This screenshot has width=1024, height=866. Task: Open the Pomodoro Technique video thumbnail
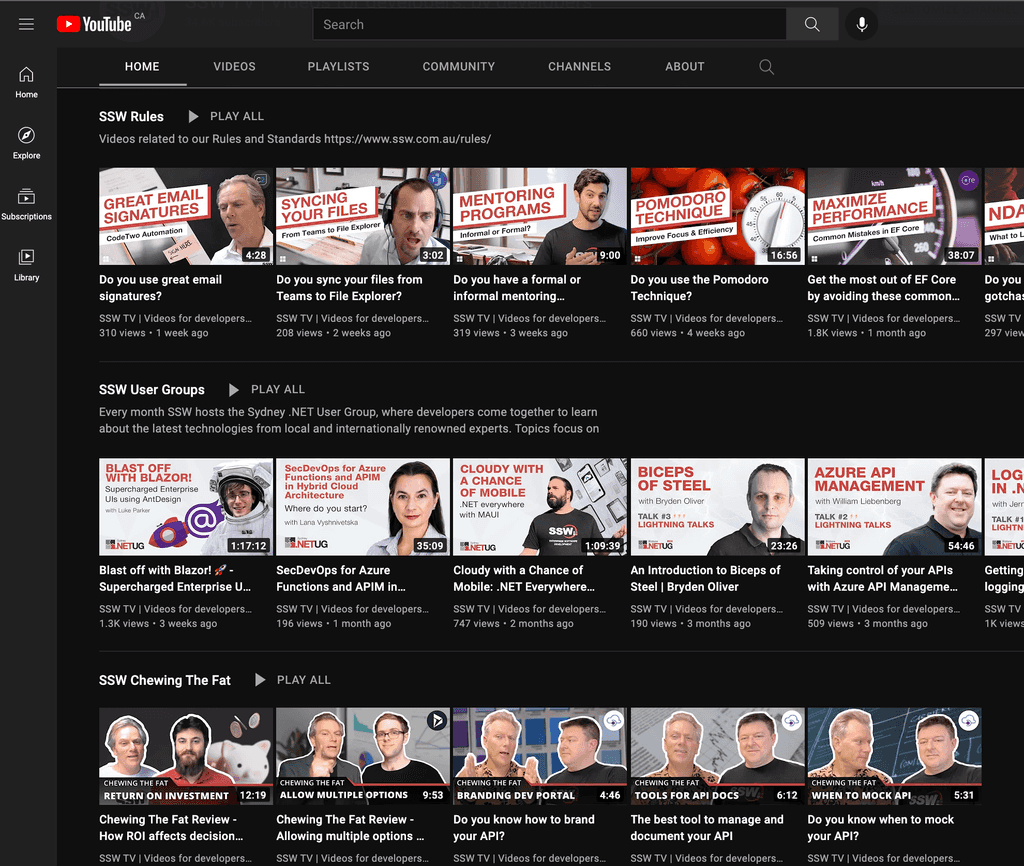717,216
